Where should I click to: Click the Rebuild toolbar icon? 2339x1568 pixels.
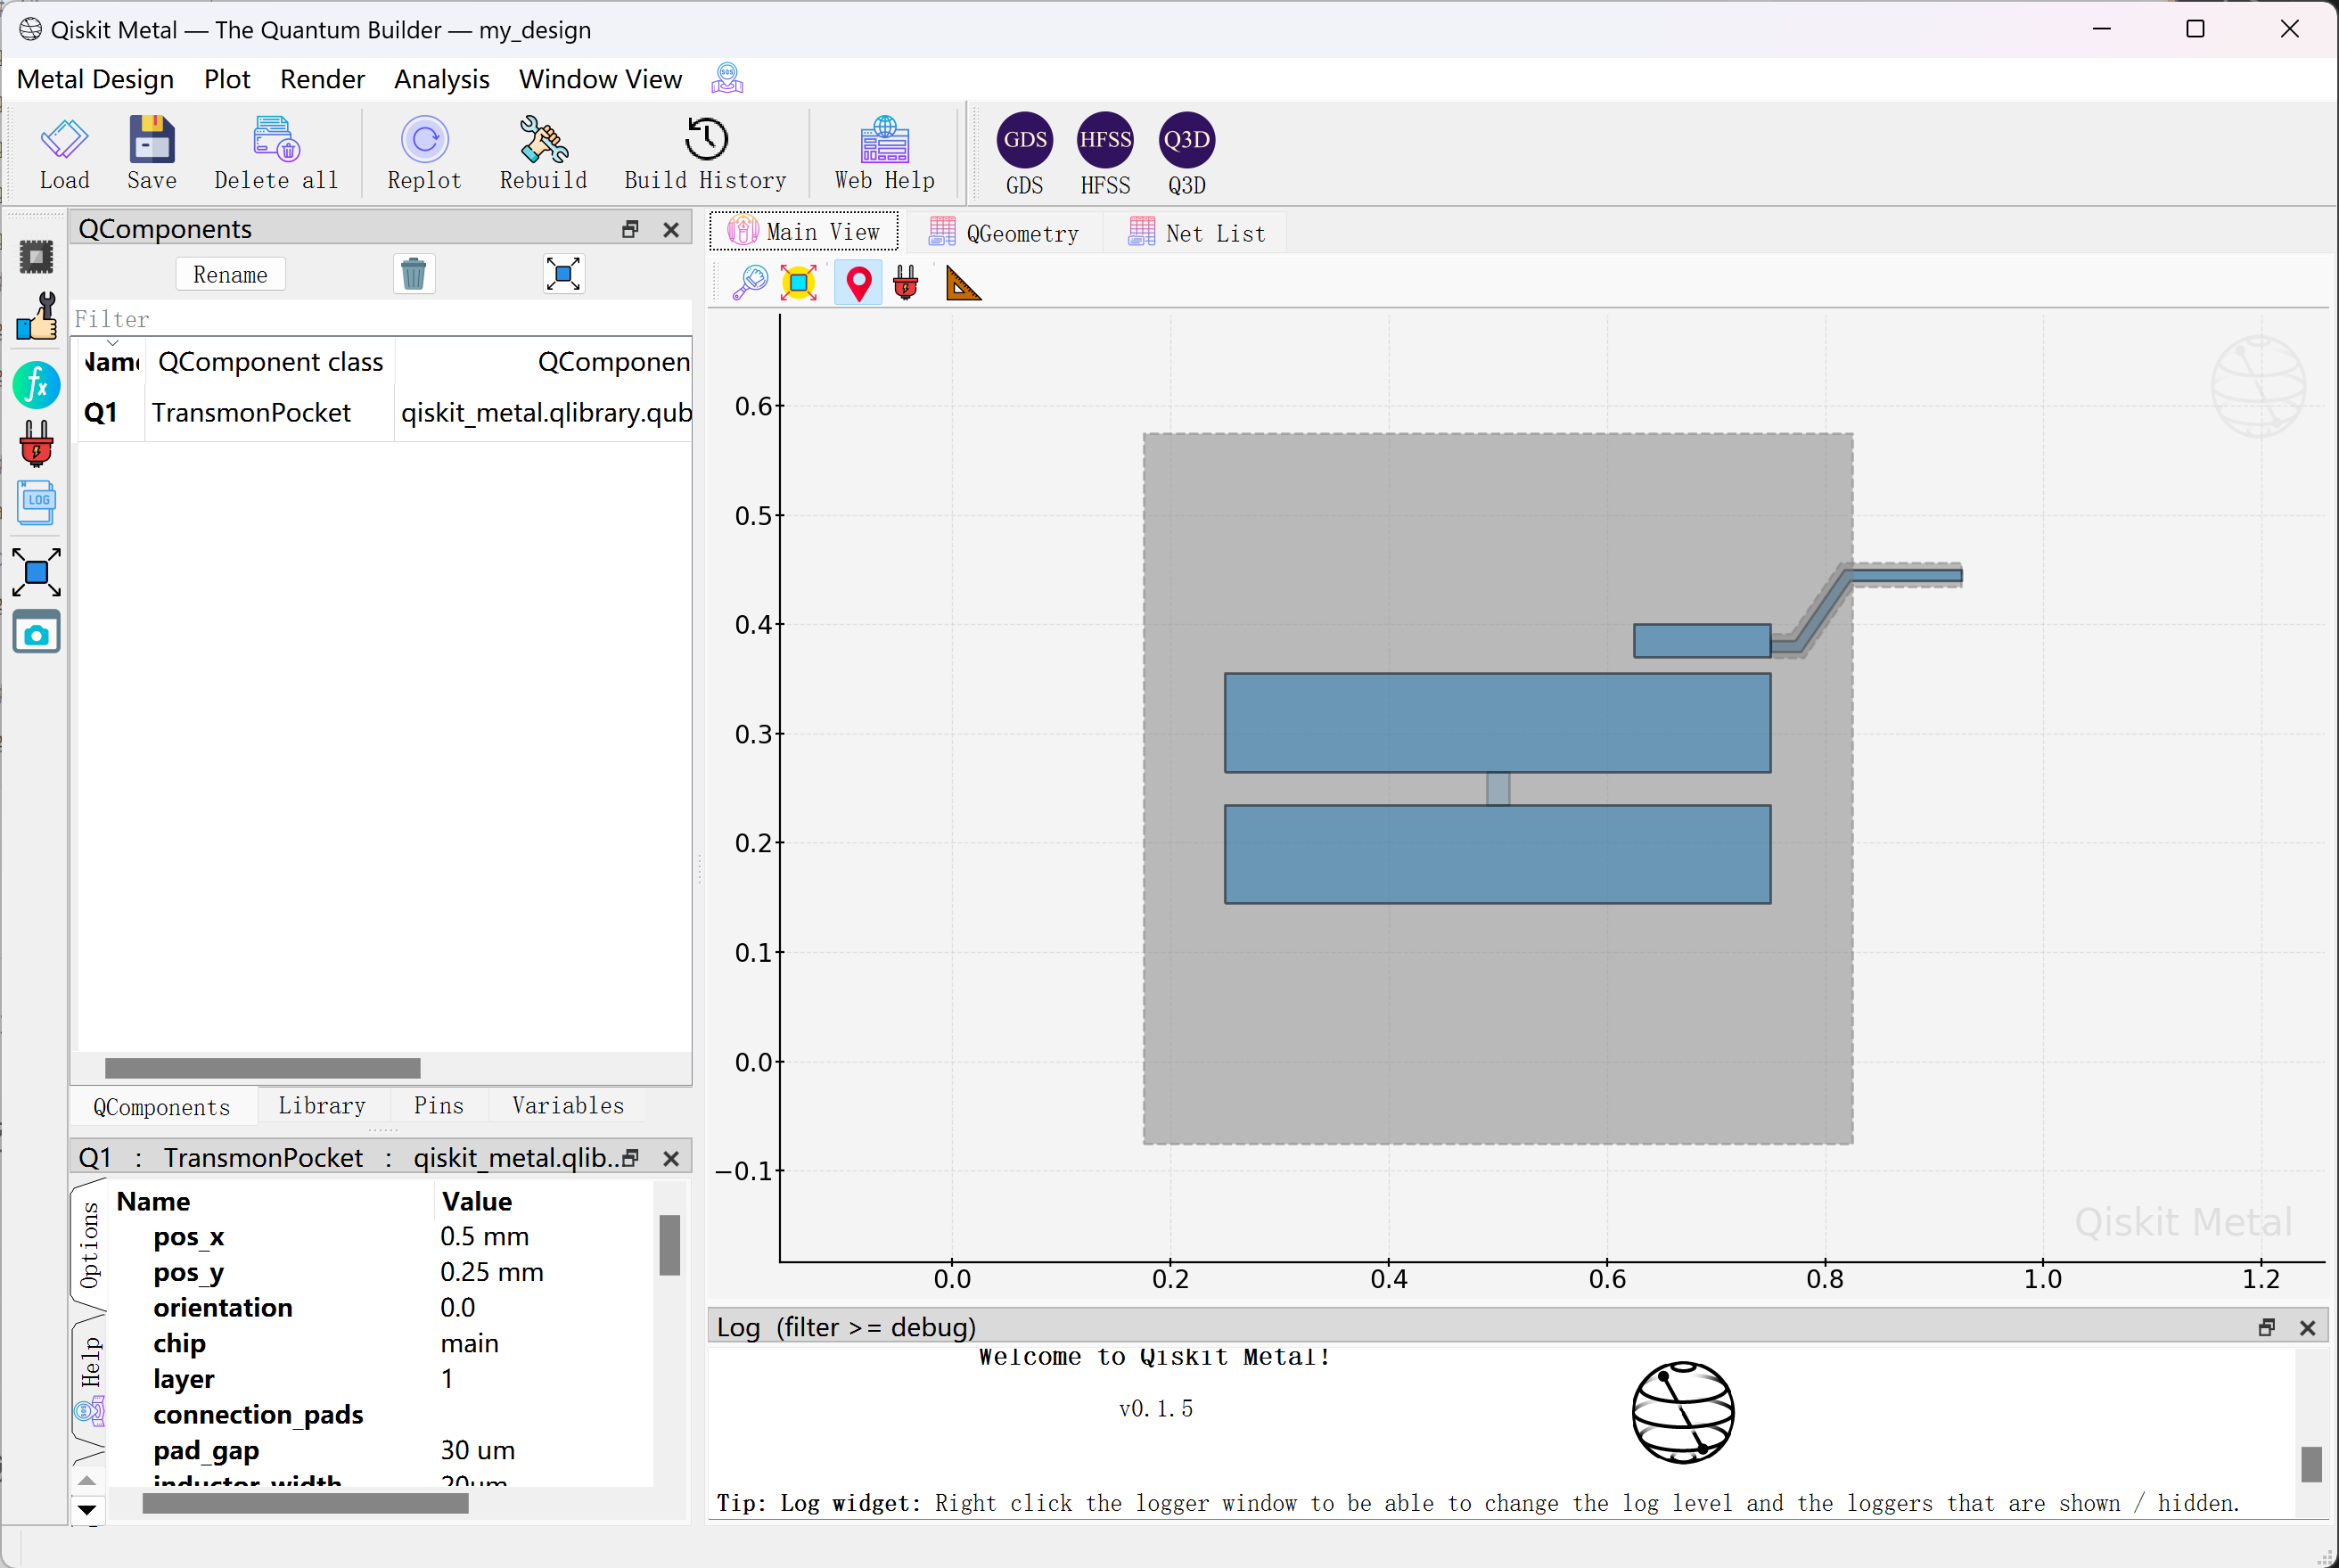(x=543, y=140)
